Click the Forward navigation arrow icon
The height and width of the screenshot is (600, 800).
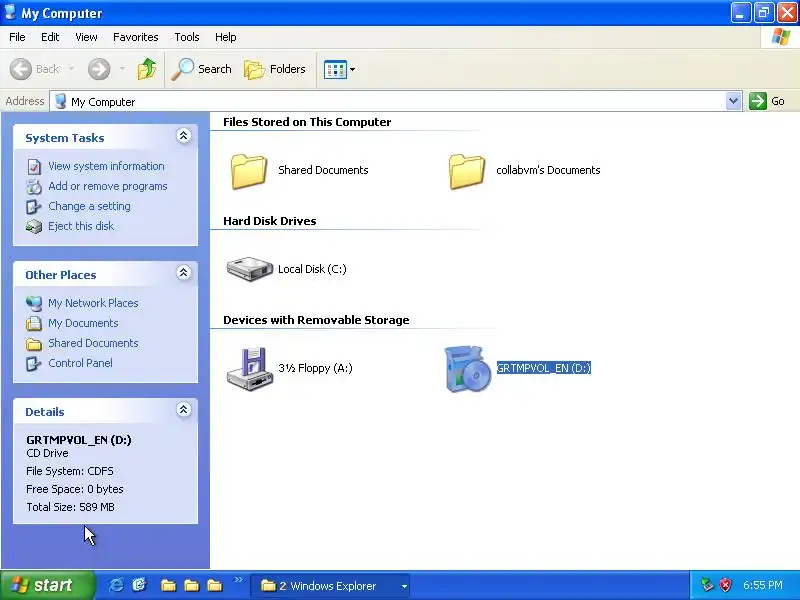pos(99,69)
